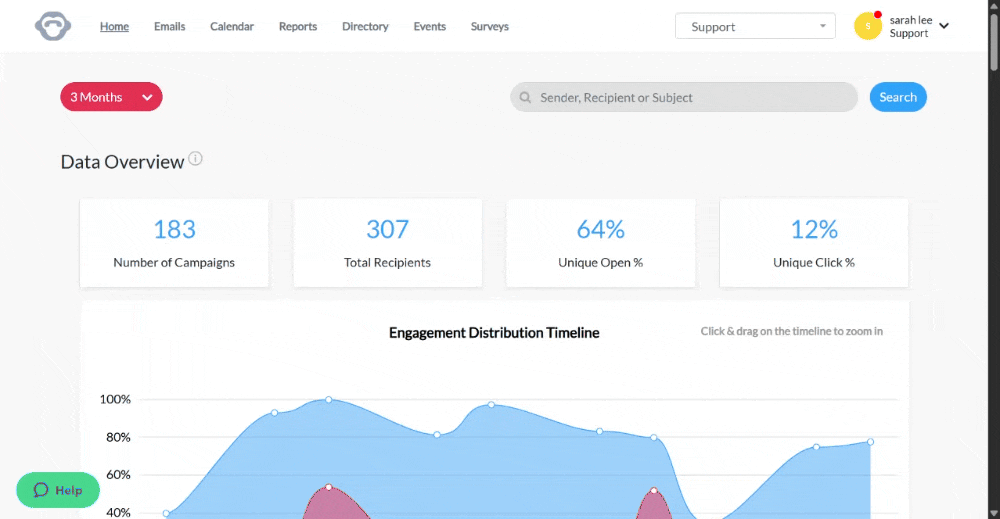Expand the user account menu chevron
Image resolution: width=1000 pixels, height=519 pixels.
pyautogui.click(x=944, y=26)
